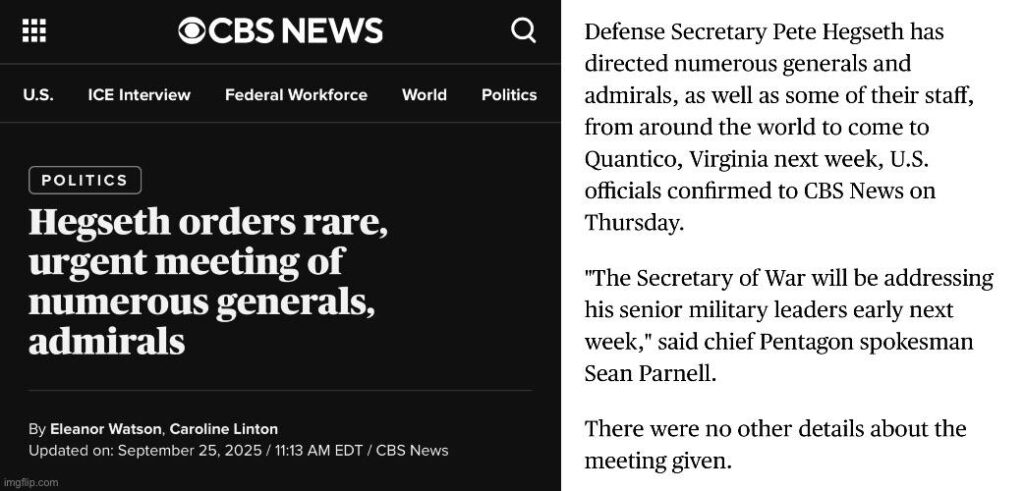Screen dimensions: 1024x491
Task: Click the POLITICS category badge
Action: tap(85, 180)
